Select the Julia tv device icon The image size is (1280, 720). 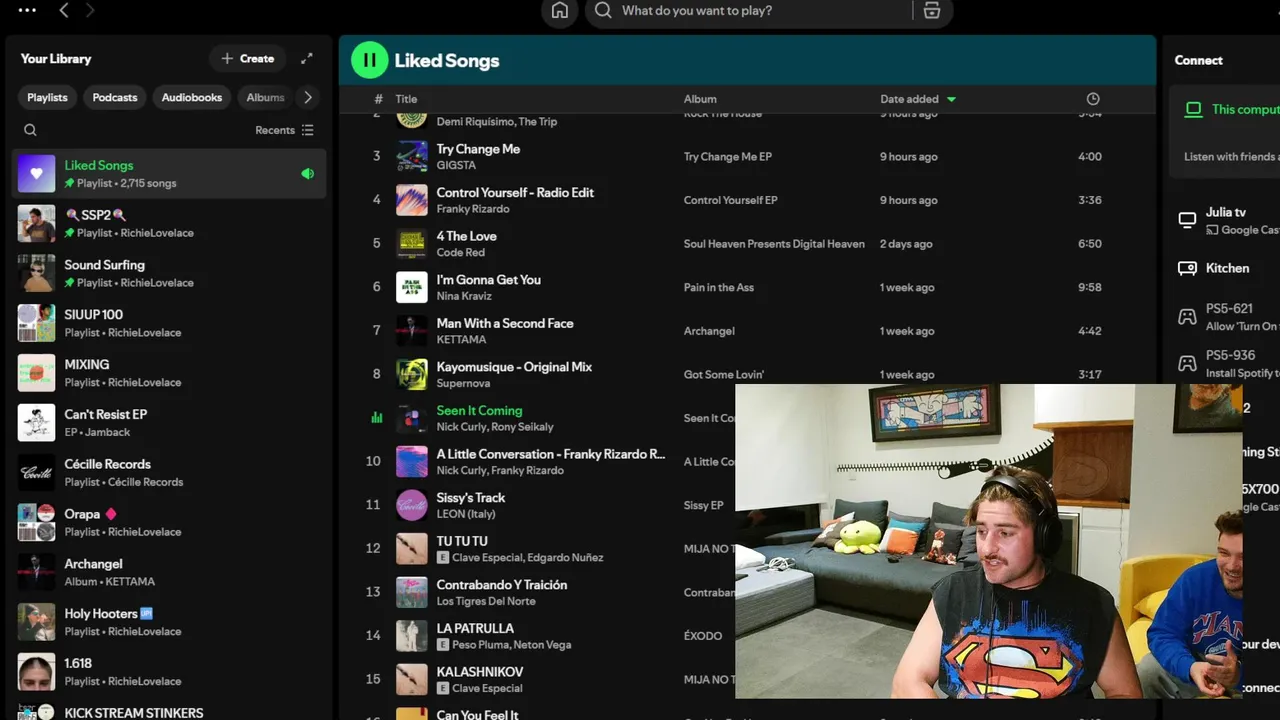[x=1187, y=220]
